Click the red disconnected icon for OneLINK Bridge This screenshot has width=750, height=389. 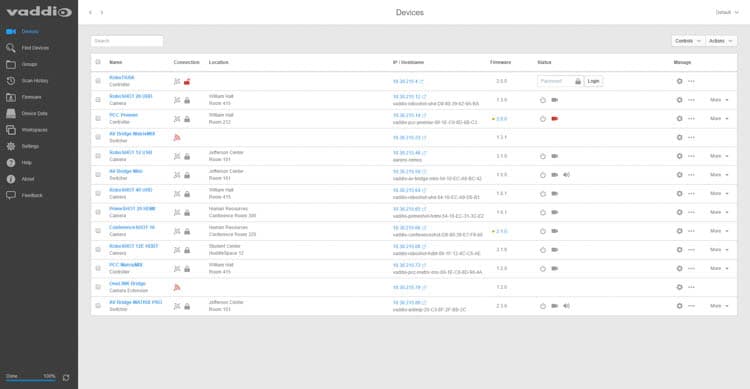tap(177, 288)
